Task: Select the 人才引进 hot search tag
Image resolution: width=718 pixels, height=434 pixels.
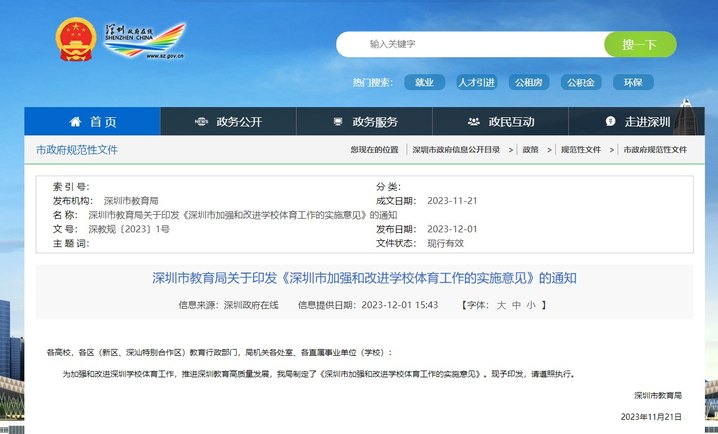Action: tap(476, 82)
